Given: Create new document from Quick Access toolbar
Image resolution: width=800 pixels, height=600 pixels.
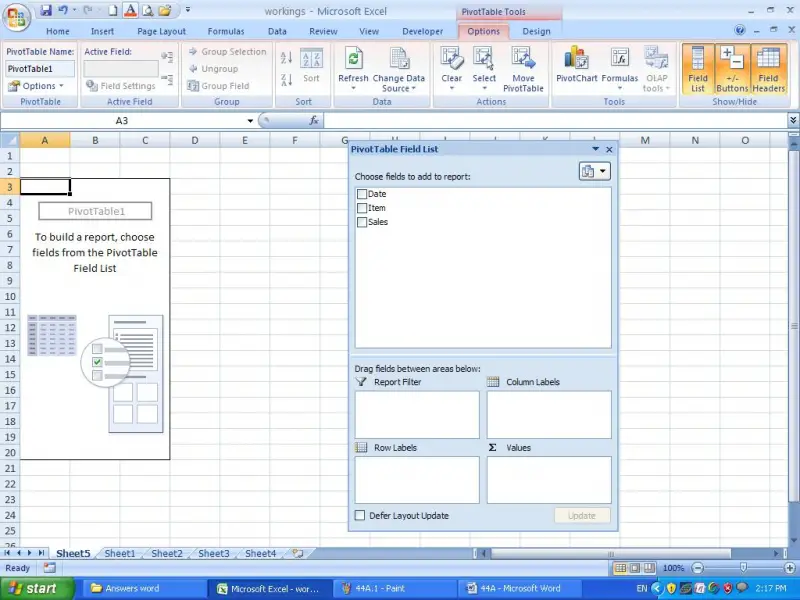Looking at the screenshot, I should coord(113,10).
